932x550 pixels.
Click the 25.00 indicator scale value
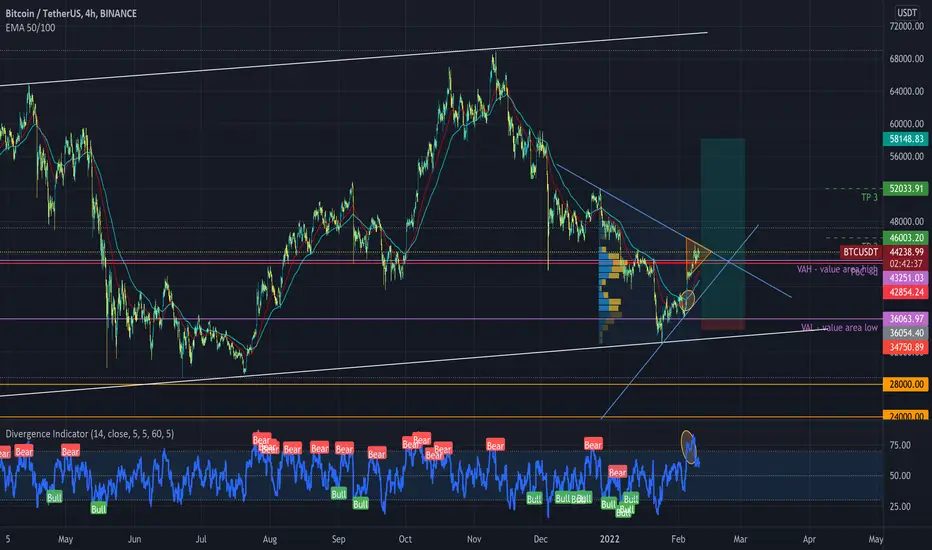899,507
